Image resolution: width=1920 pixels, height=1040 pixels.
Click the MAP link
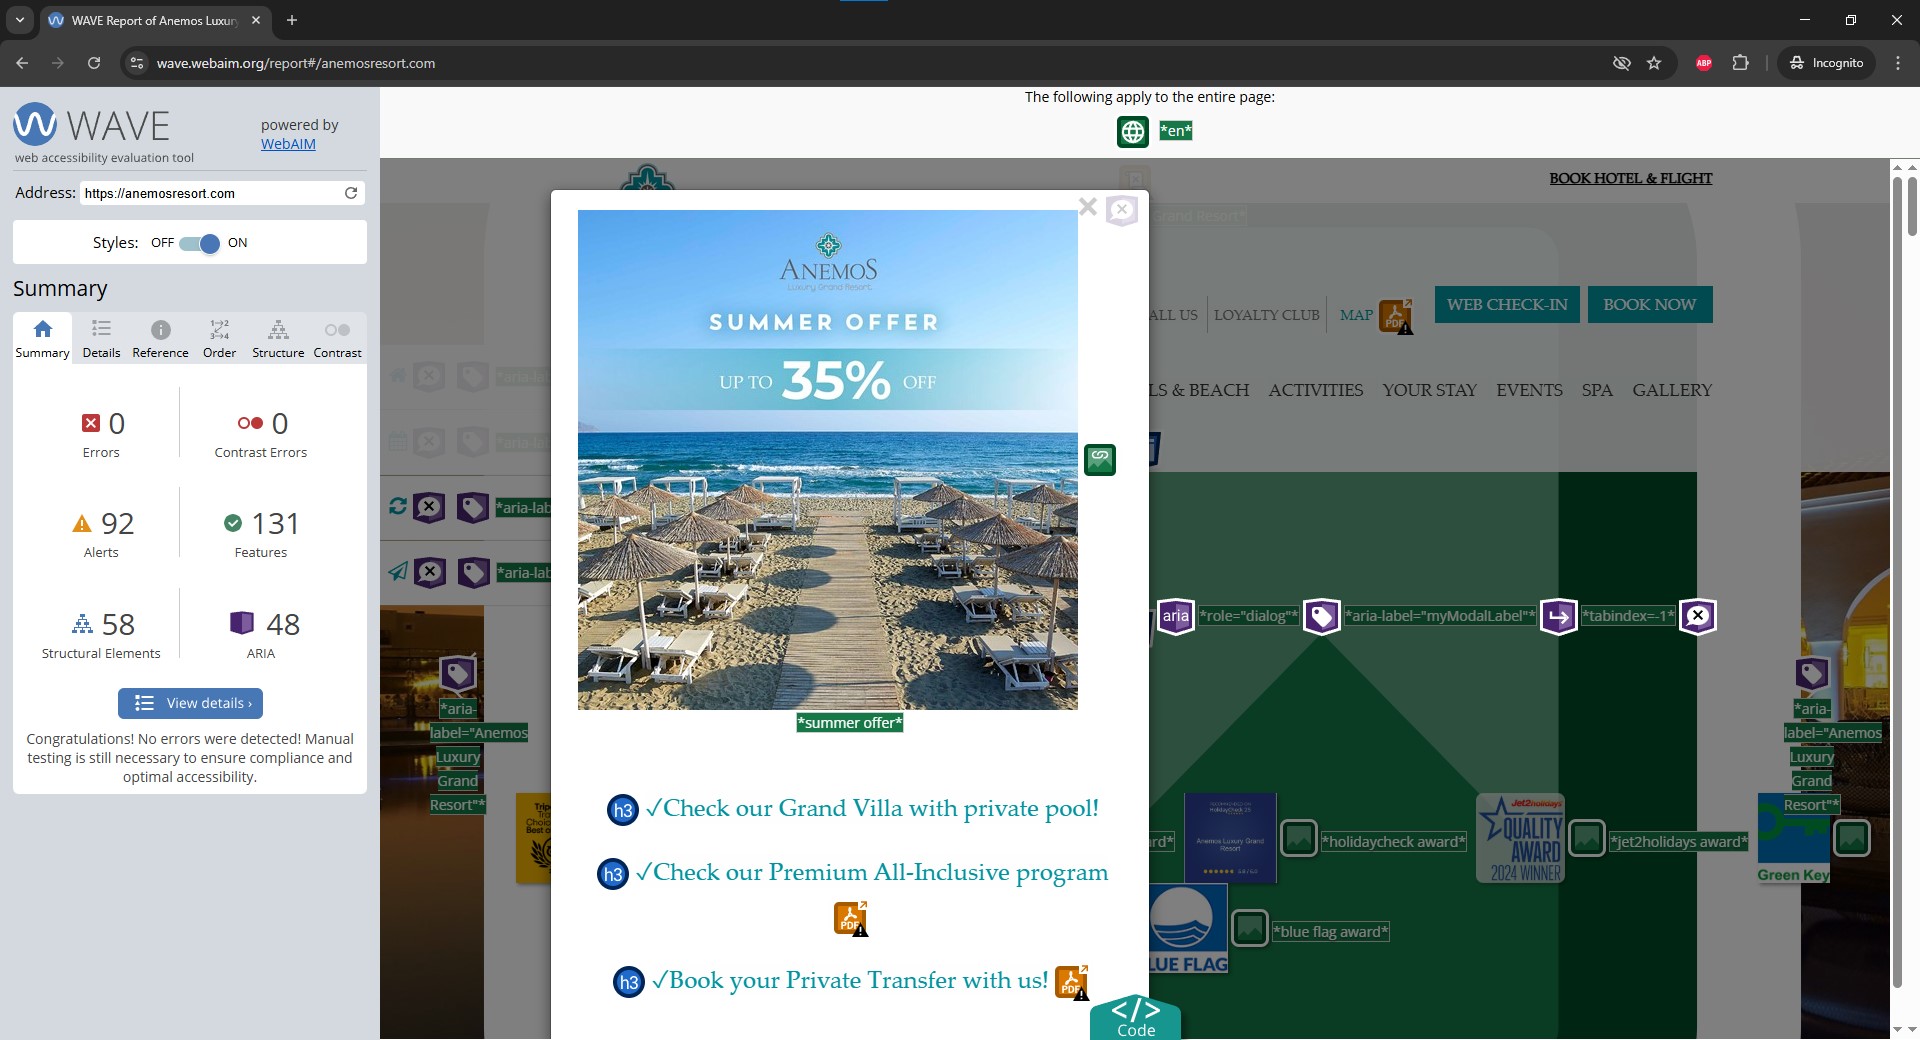[1357, 315]
